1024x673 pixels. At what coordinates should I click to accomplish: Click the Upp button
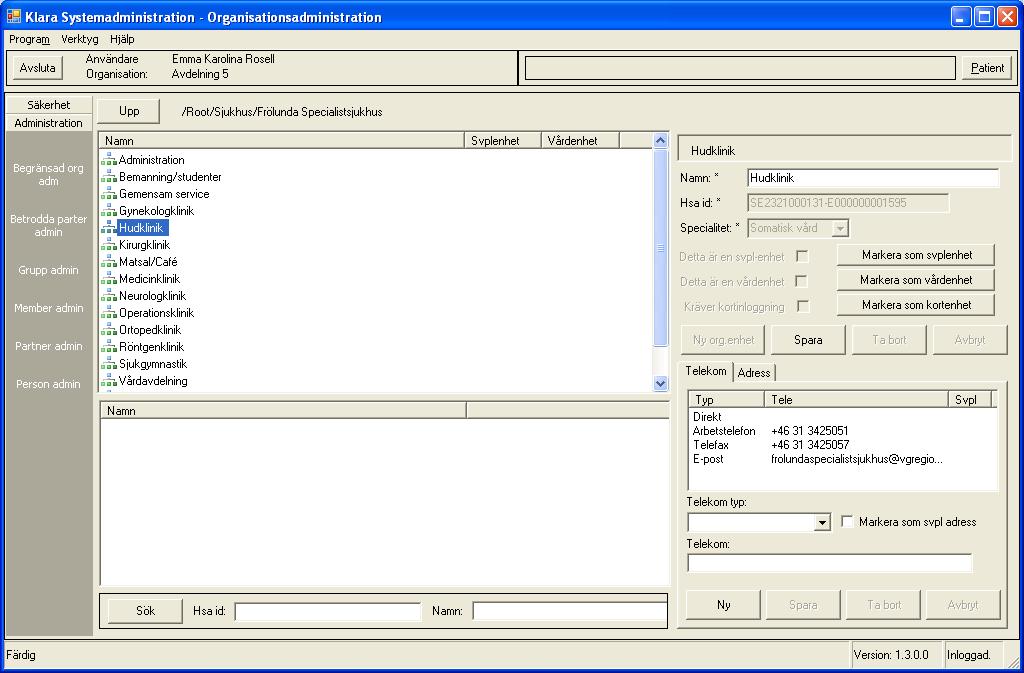[129, 111]
